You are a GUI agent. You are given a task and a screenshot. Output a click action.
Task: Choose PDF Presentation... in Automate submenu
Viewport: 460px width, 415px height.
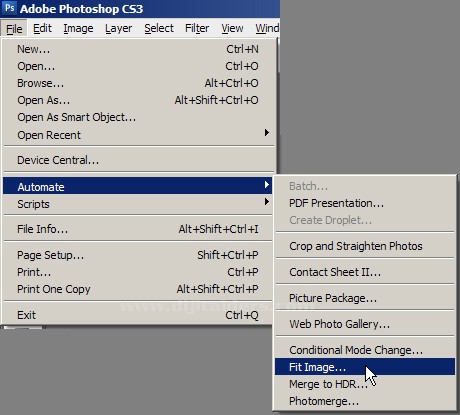pyautogui.click(x=365, y=203)
